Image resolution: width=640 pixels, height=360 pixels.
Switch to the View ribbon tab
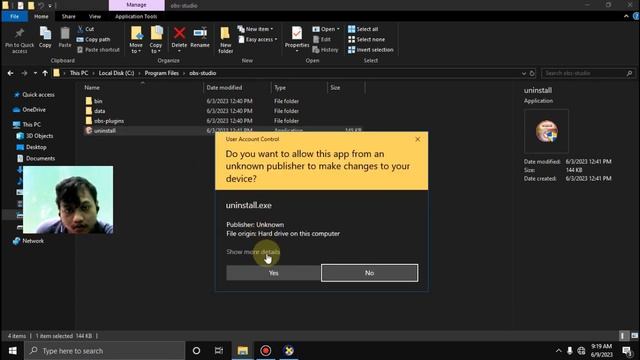(x=95, y=16)
